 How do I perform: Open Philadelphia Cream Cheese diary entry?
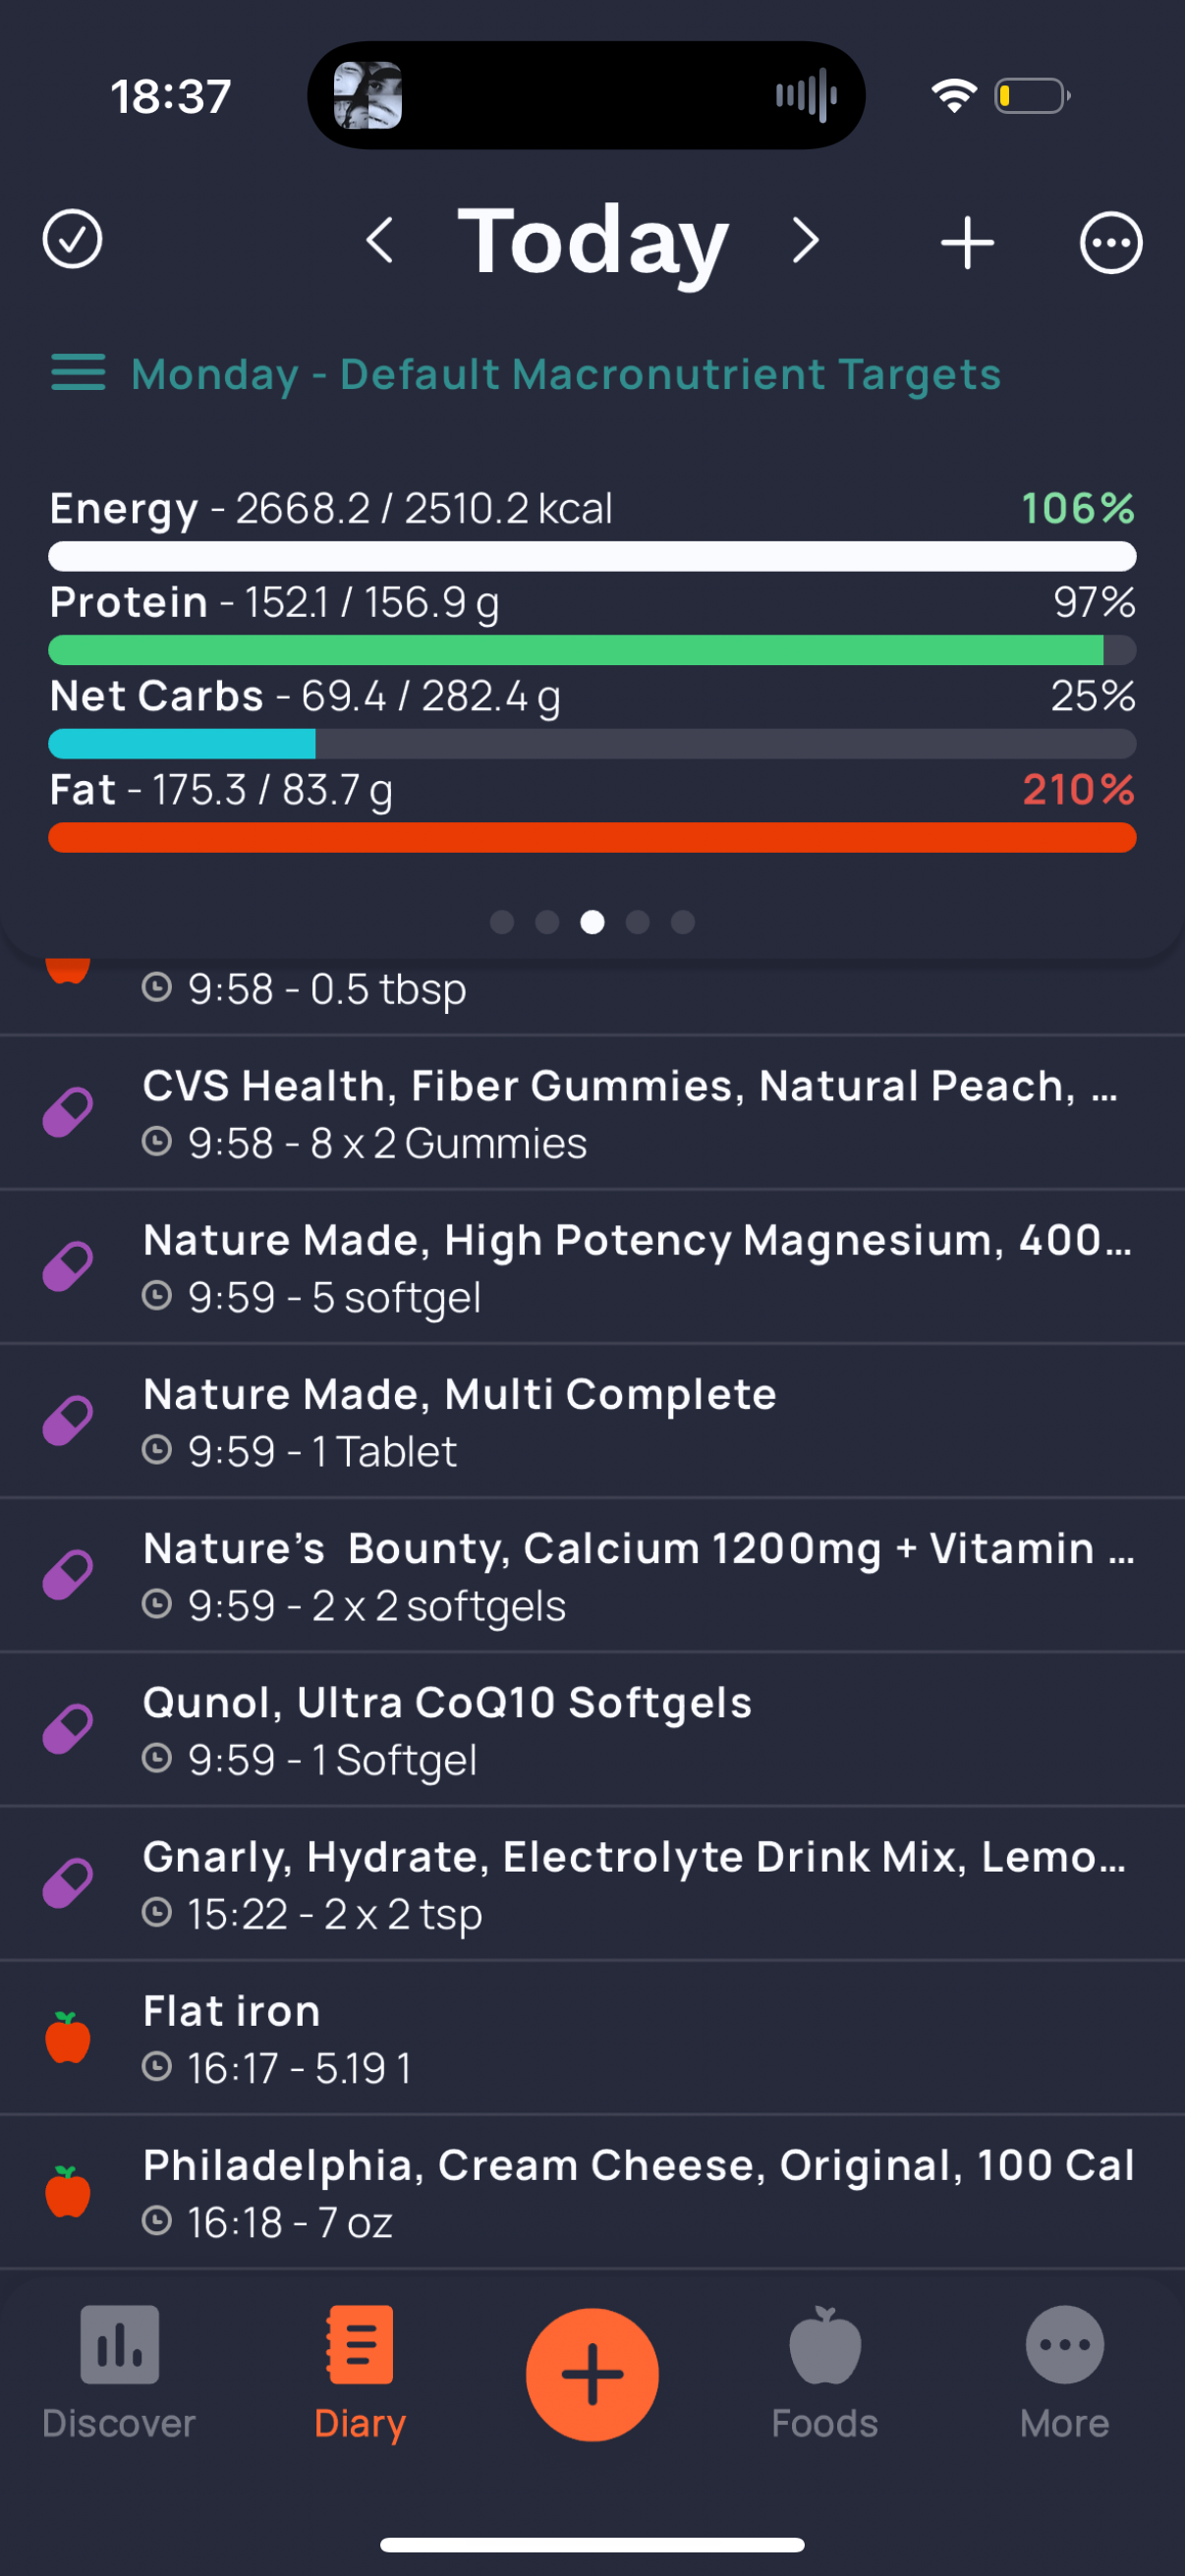592,2192
